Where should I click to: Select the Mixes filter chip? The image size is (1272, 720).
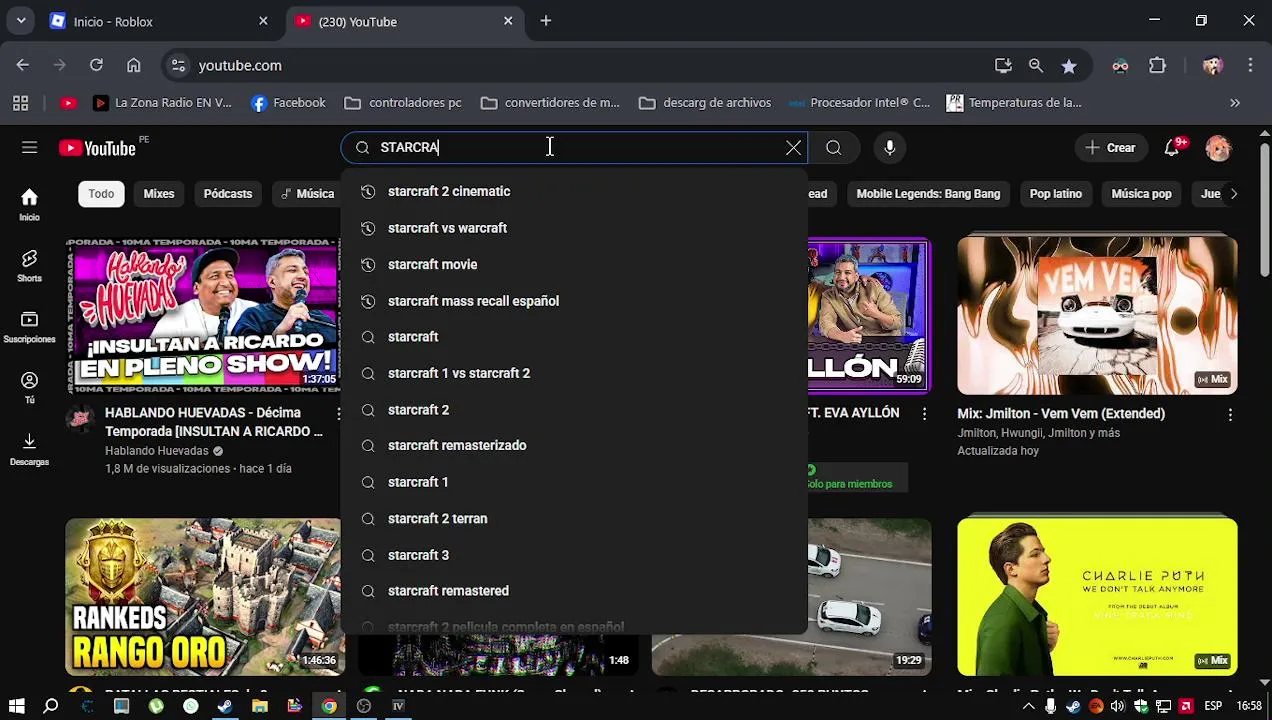coord(159,194)
